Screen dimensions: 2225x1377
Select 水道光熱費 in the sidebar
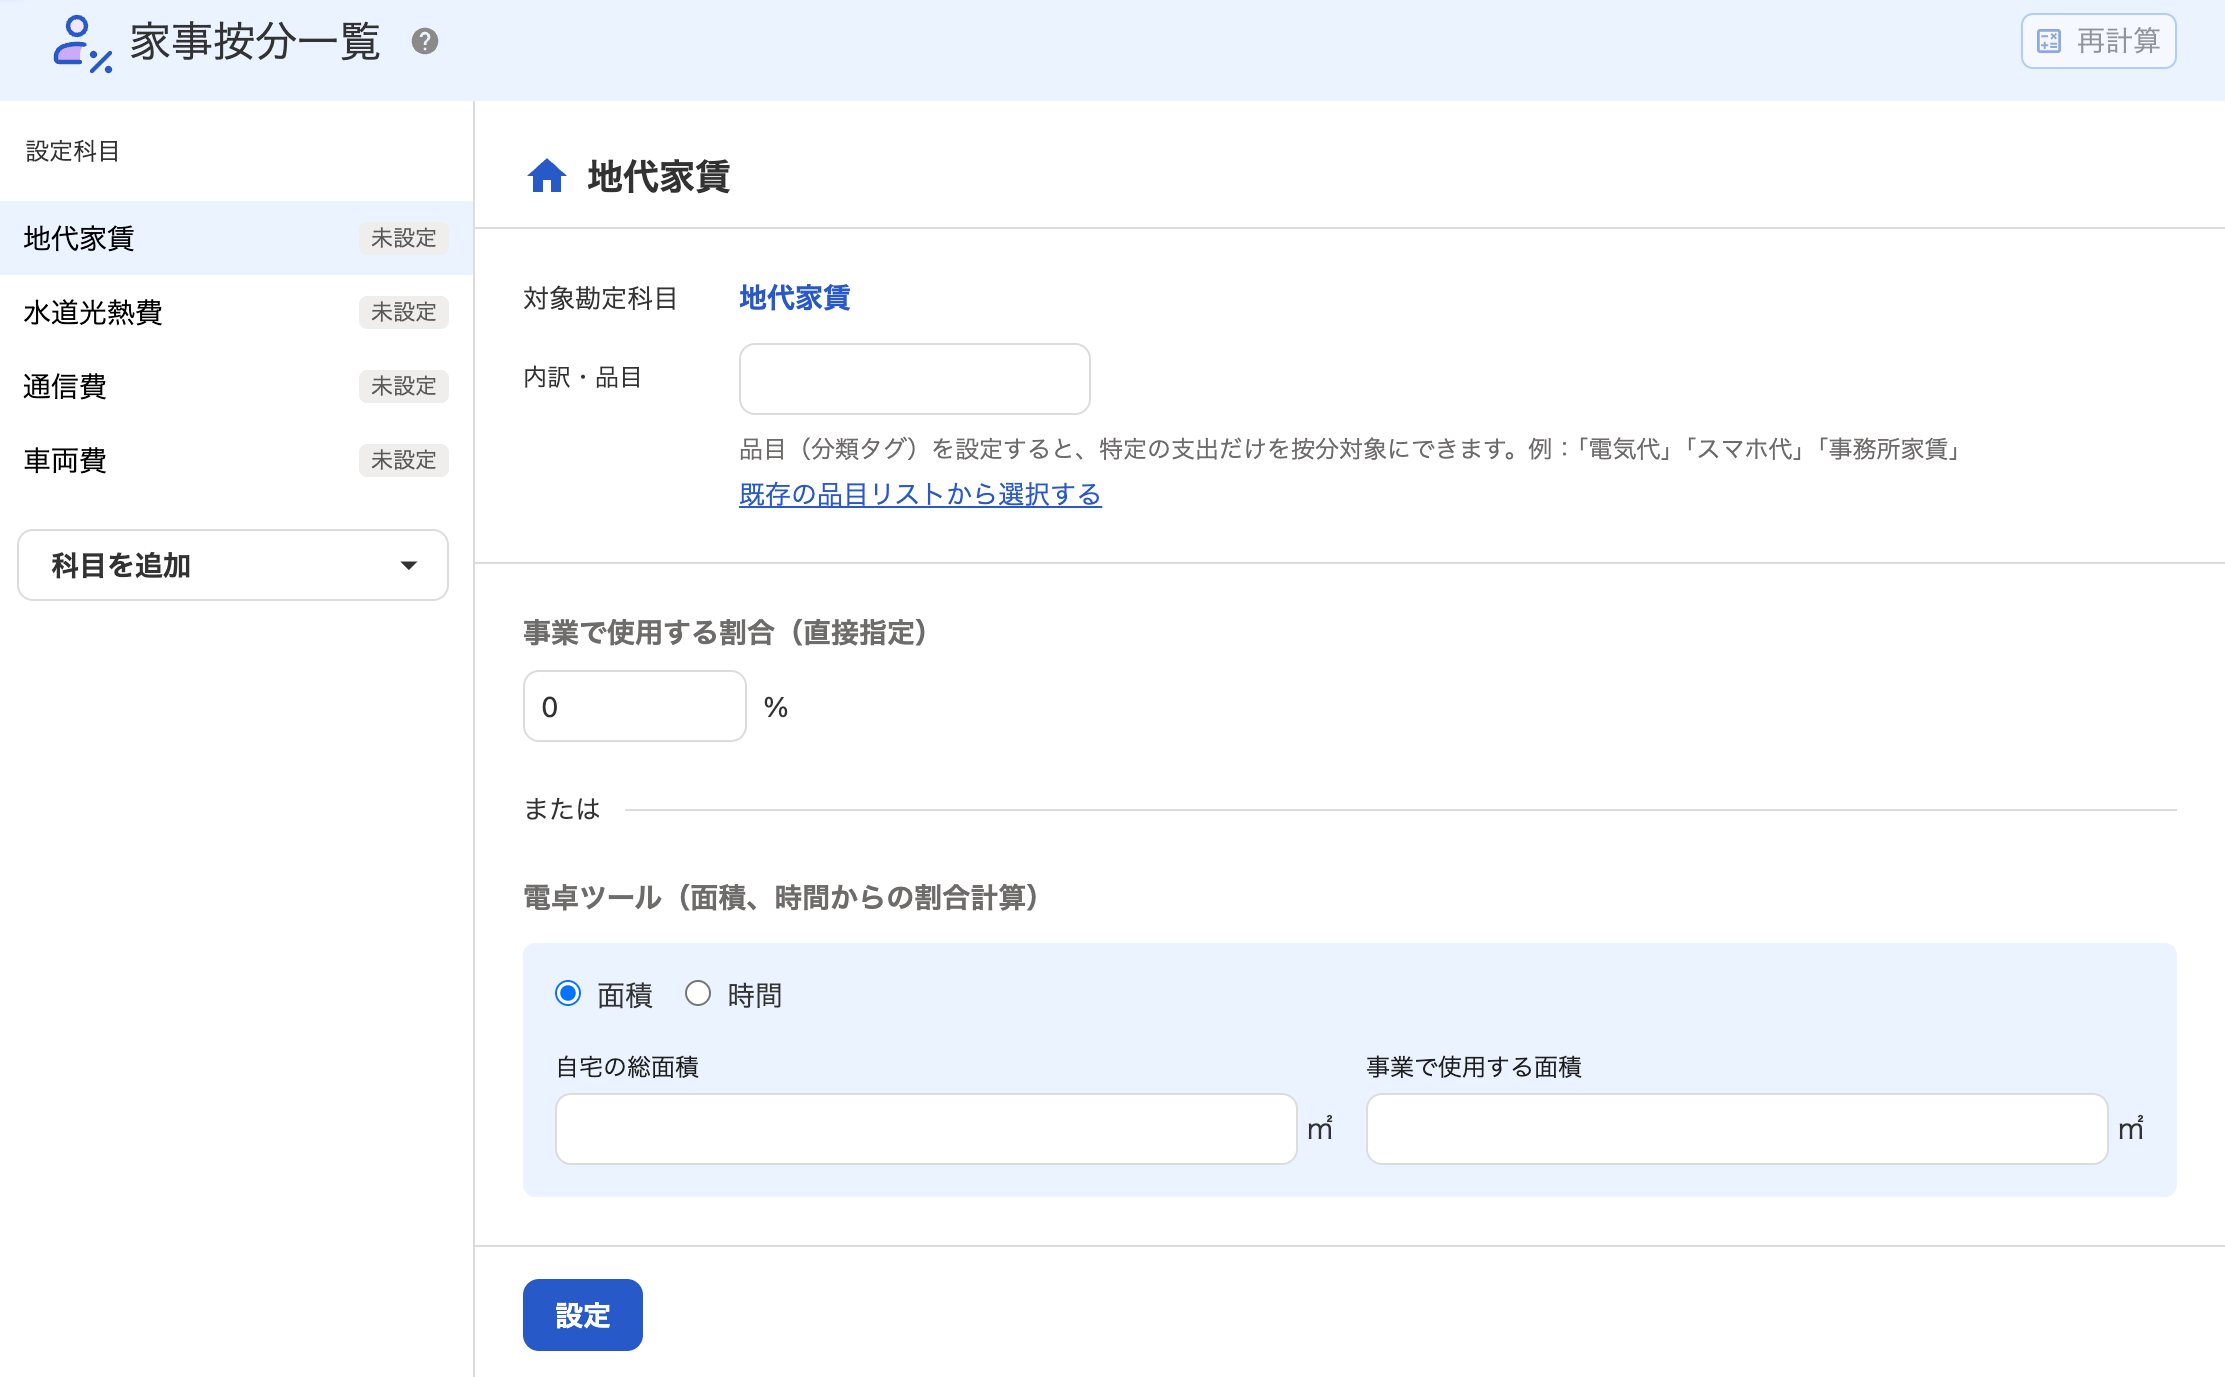click(x=236, y=312)
